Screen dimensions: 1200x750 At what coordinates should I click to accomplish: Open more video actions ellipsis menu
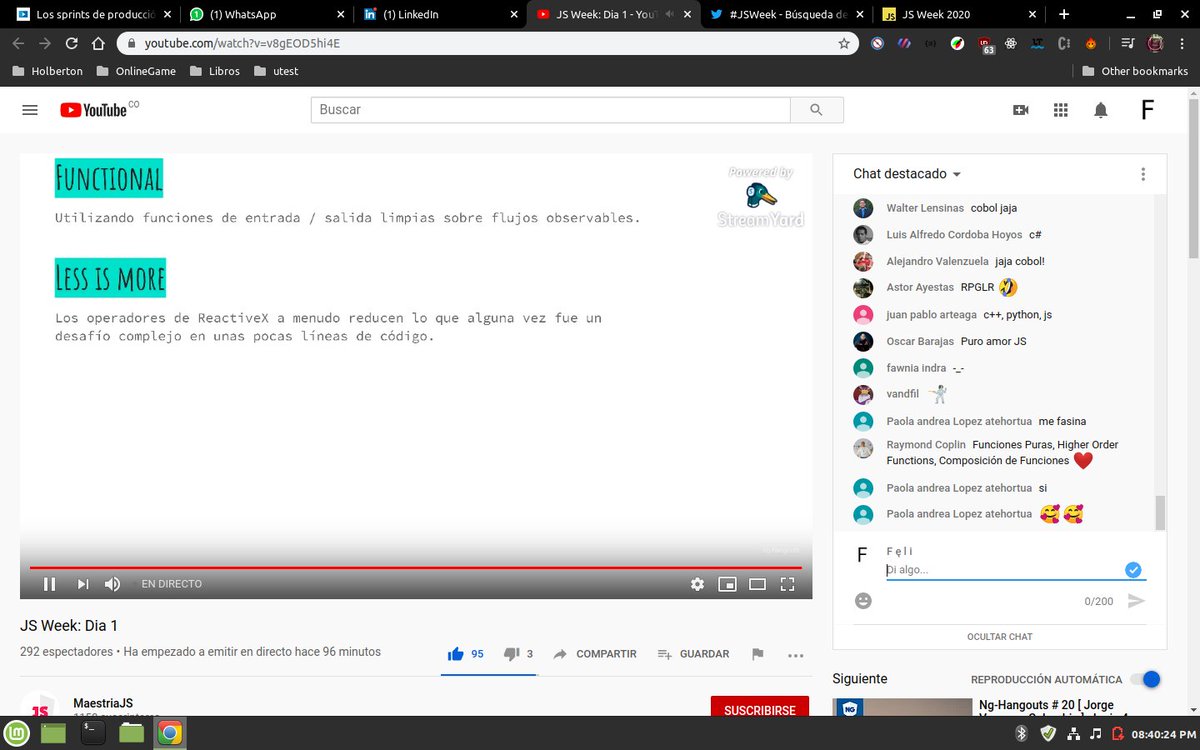click(x=795, y=654)
